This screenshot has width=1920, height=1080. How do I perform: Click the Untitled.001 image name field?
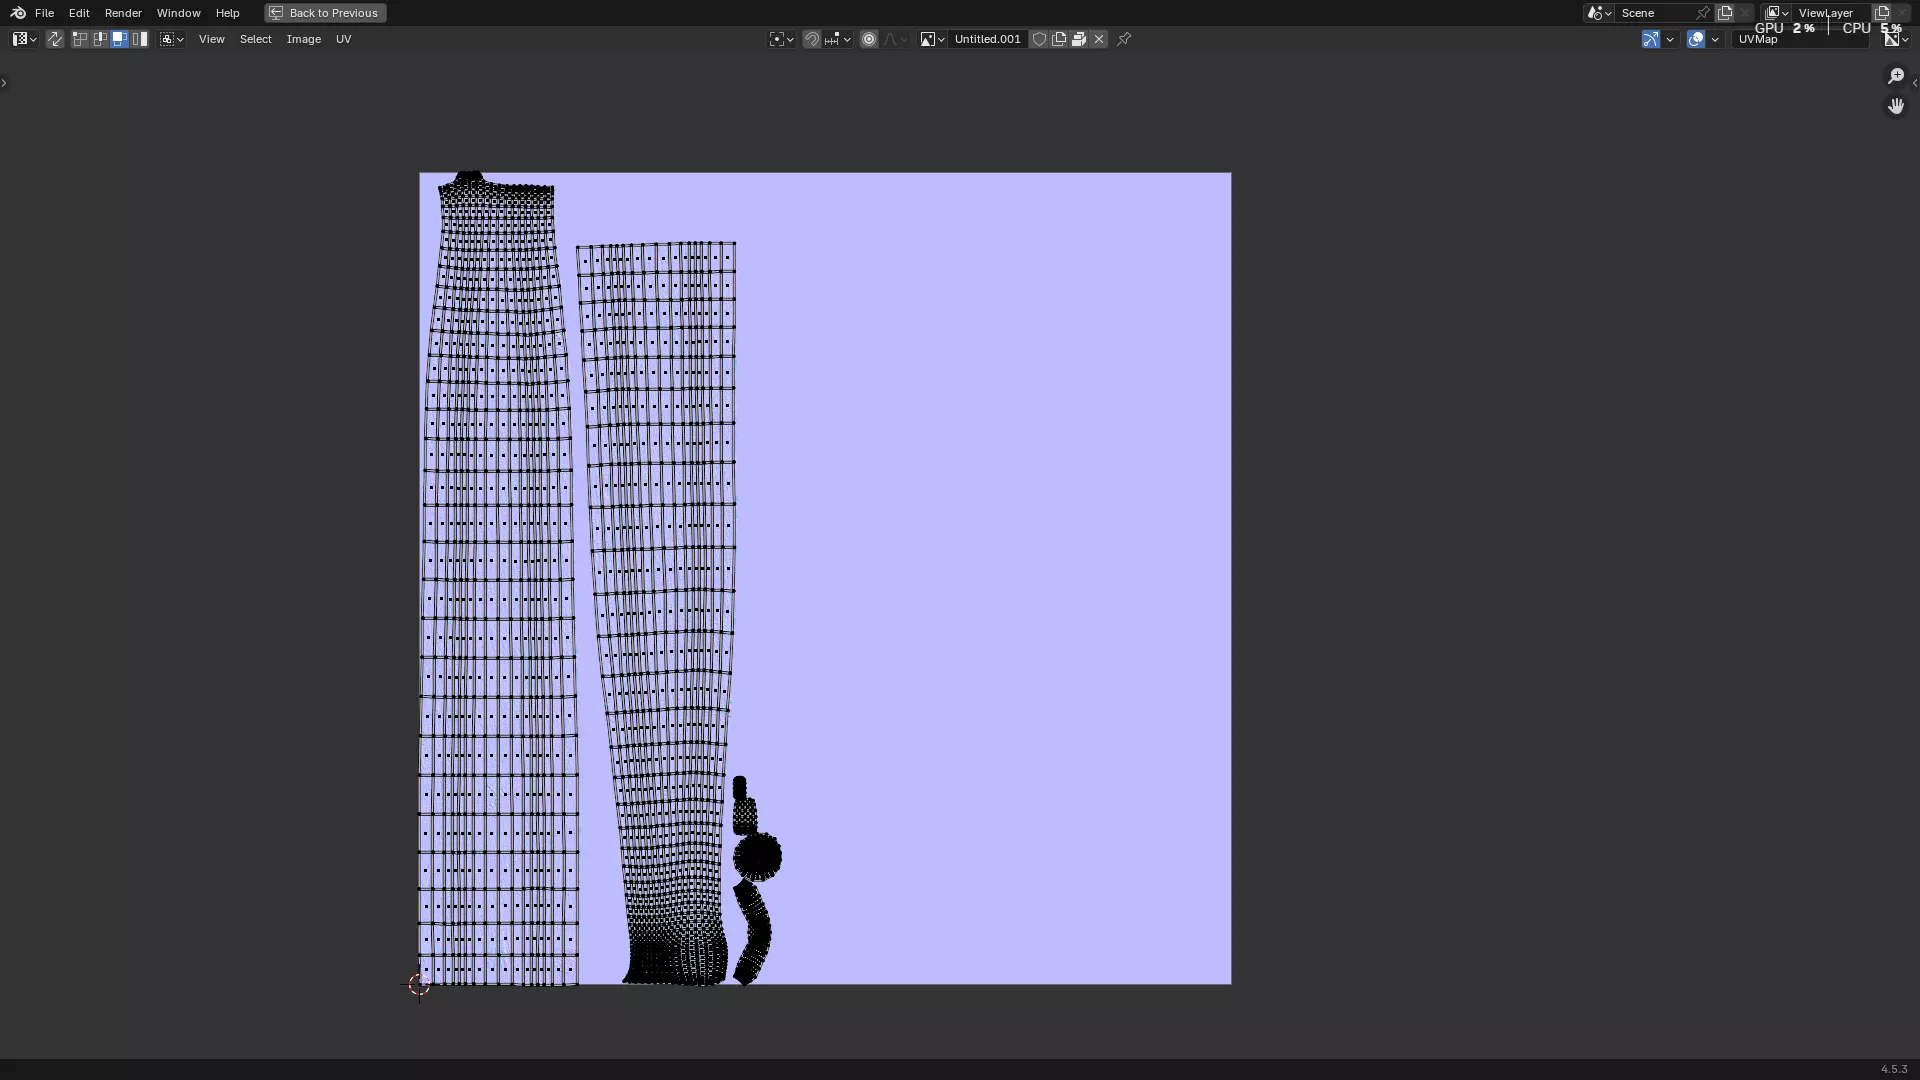(988, 39)
